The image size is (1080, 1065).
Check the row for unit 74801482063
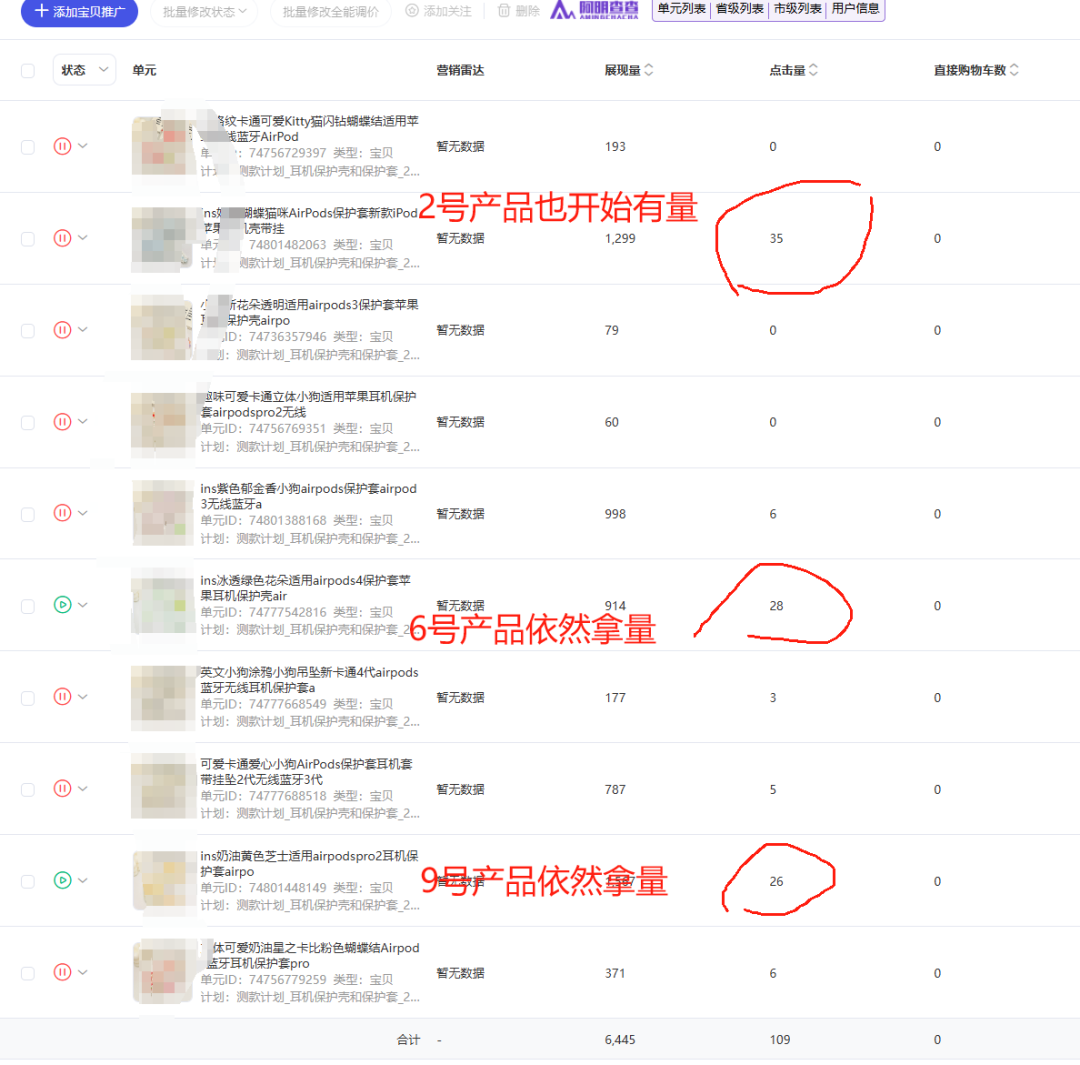click(x=28, y=239)
